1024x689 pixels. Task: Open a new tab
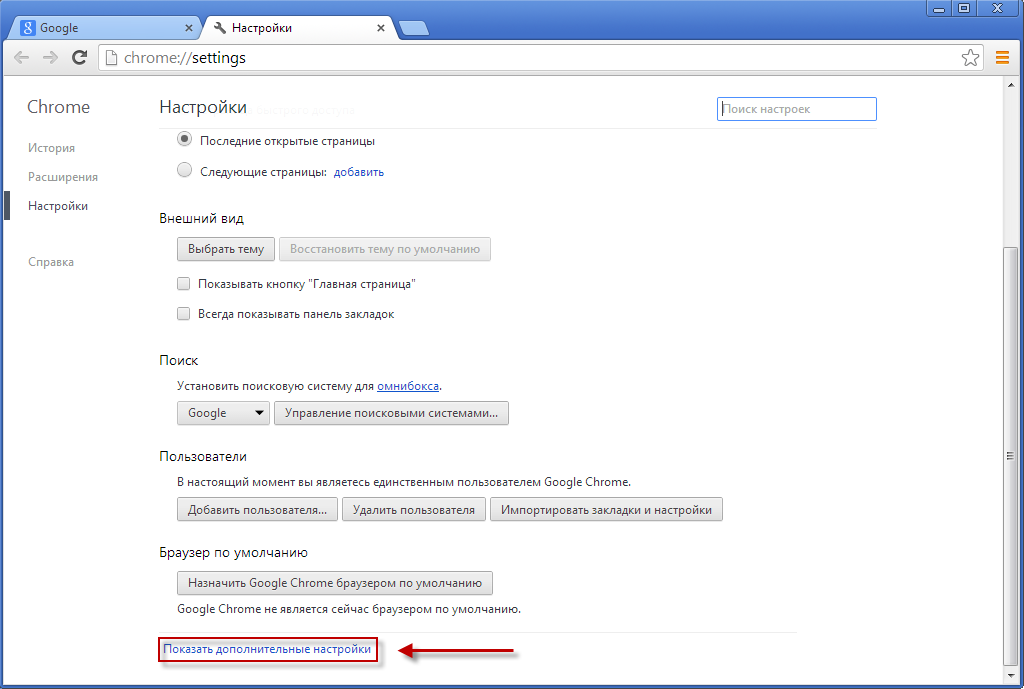pyautogui.click(x=413, y=28)
